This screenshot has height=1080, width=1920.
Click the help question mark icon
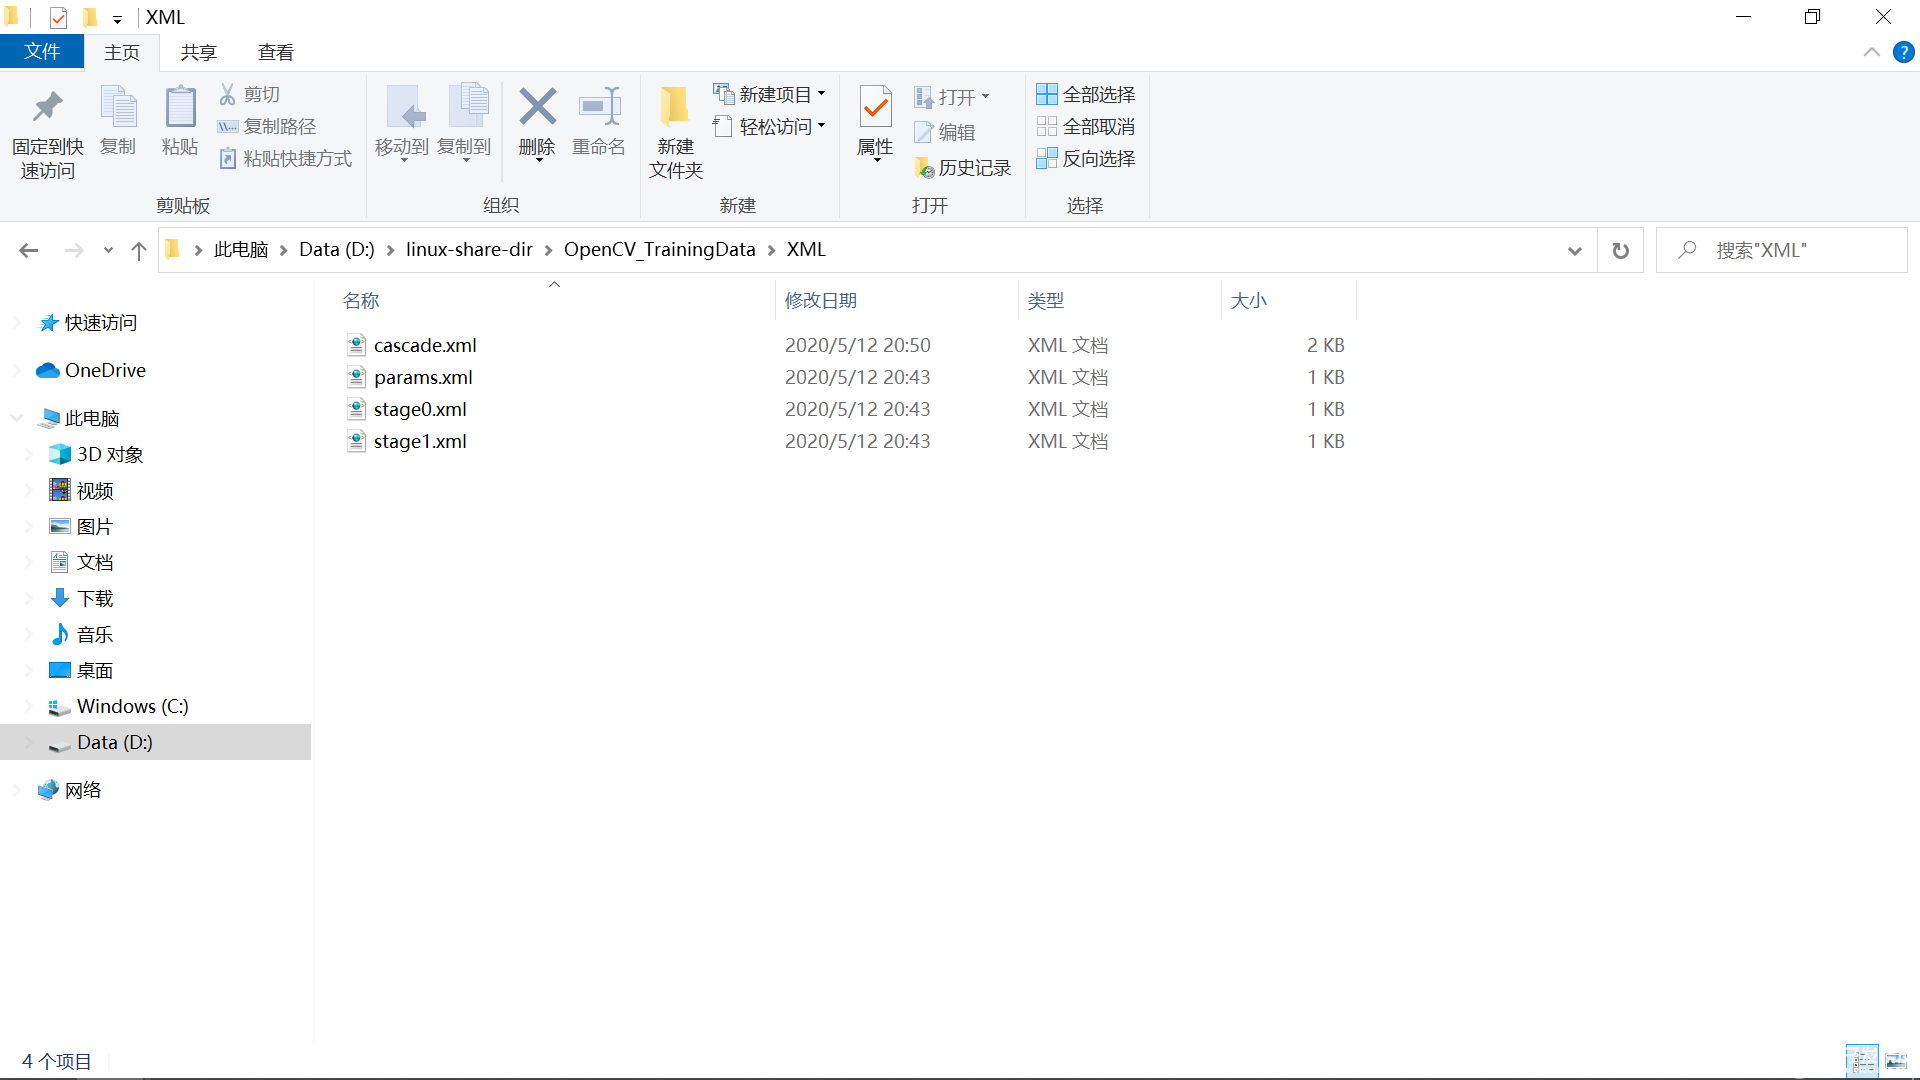(1903, 53)
